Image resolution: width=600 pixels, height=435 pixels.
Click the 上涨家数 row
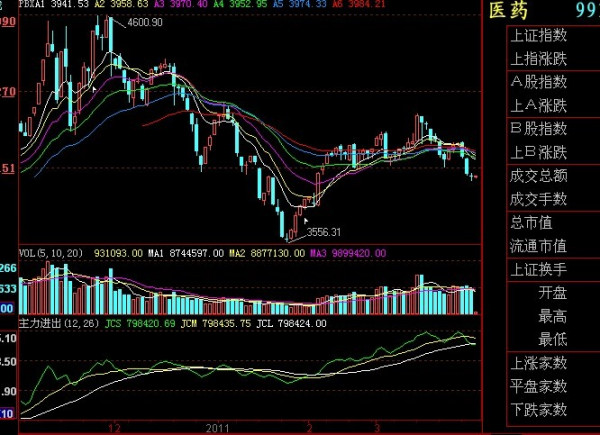(538, 363)
